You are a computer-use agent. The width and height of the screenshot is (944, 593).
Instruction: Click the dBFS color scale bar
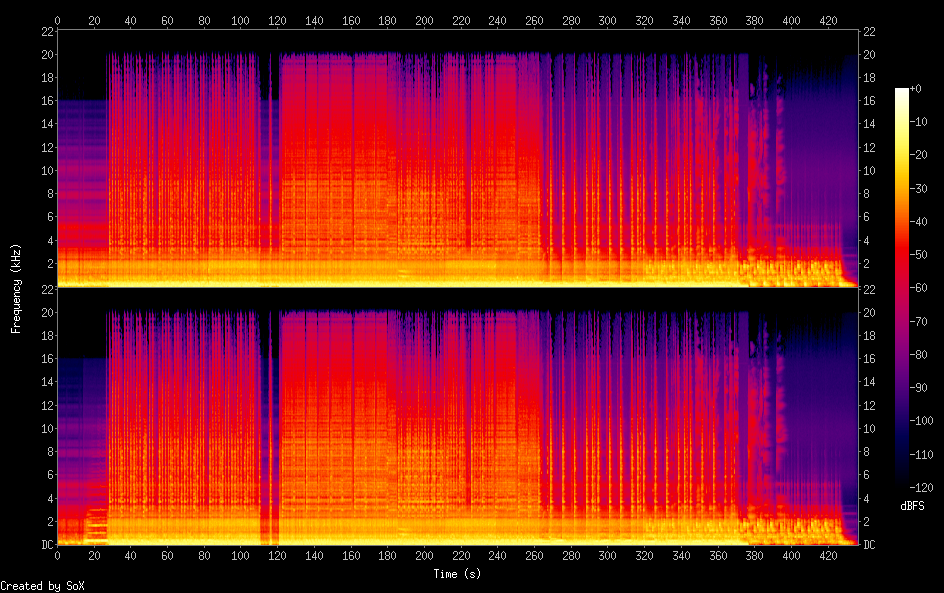901,288
